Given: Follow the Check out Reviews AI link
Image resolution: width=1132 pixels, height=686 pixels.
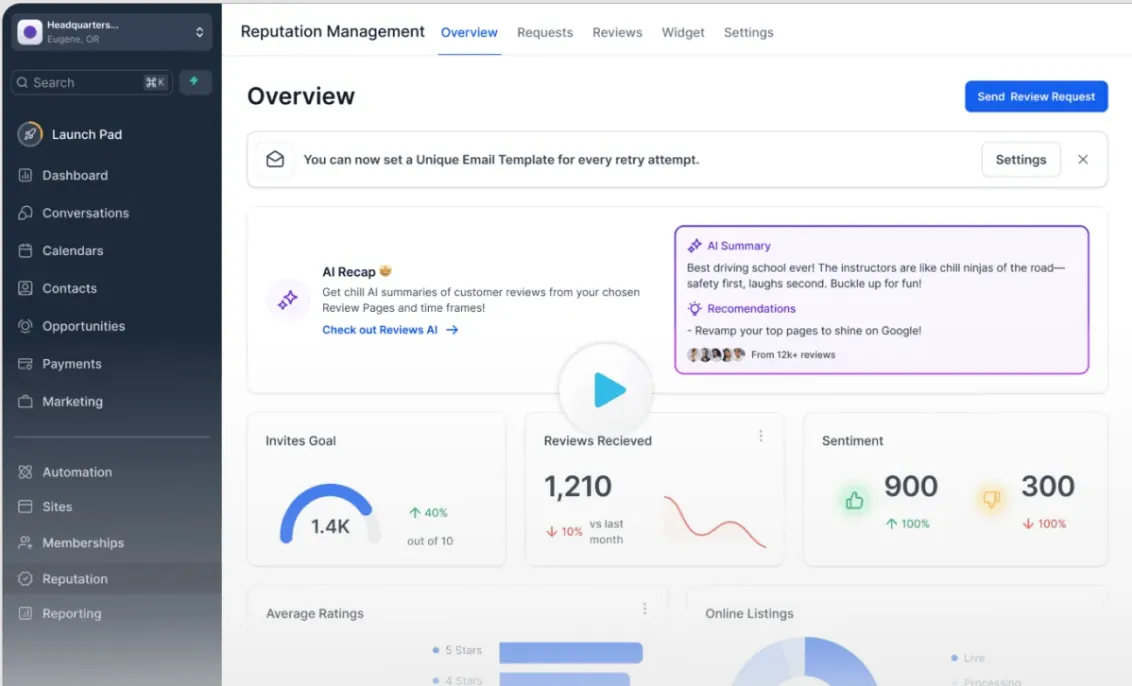Looking at the screenshot, I should click(380, 329).
